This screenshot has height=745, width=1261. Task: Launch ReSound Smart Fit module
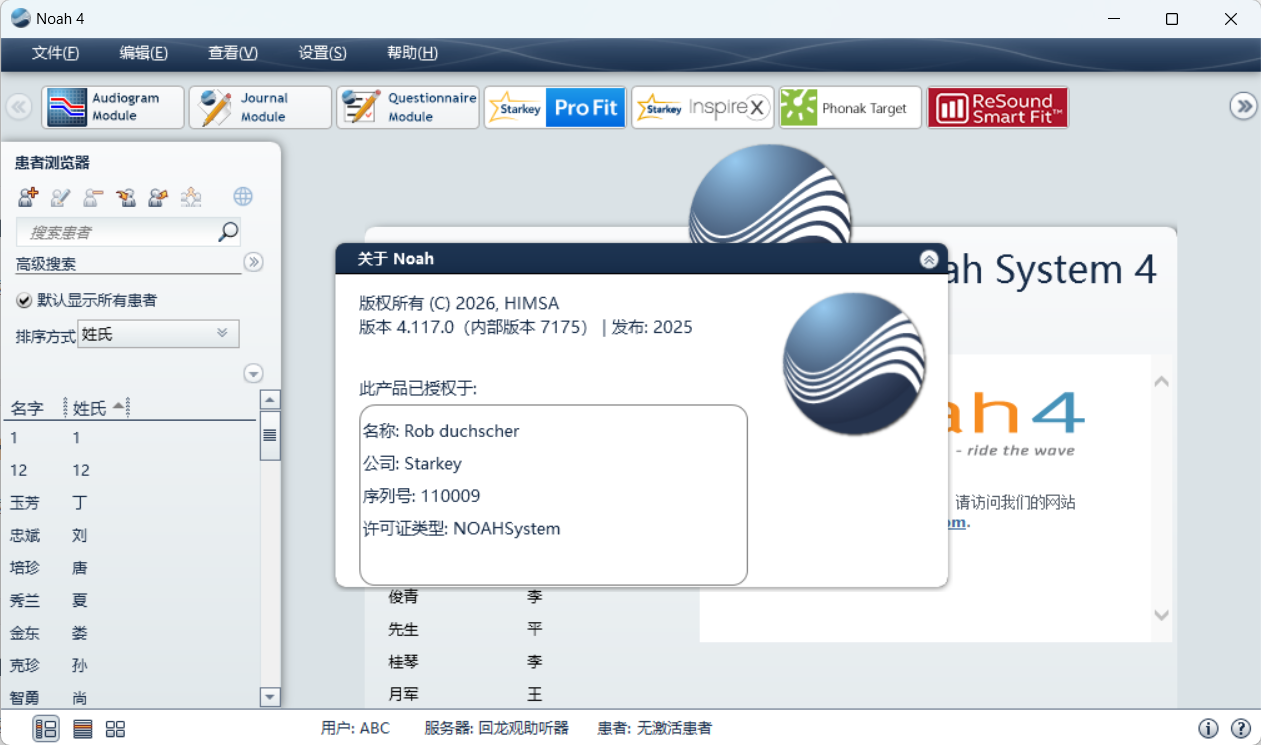tap(998, 107)
